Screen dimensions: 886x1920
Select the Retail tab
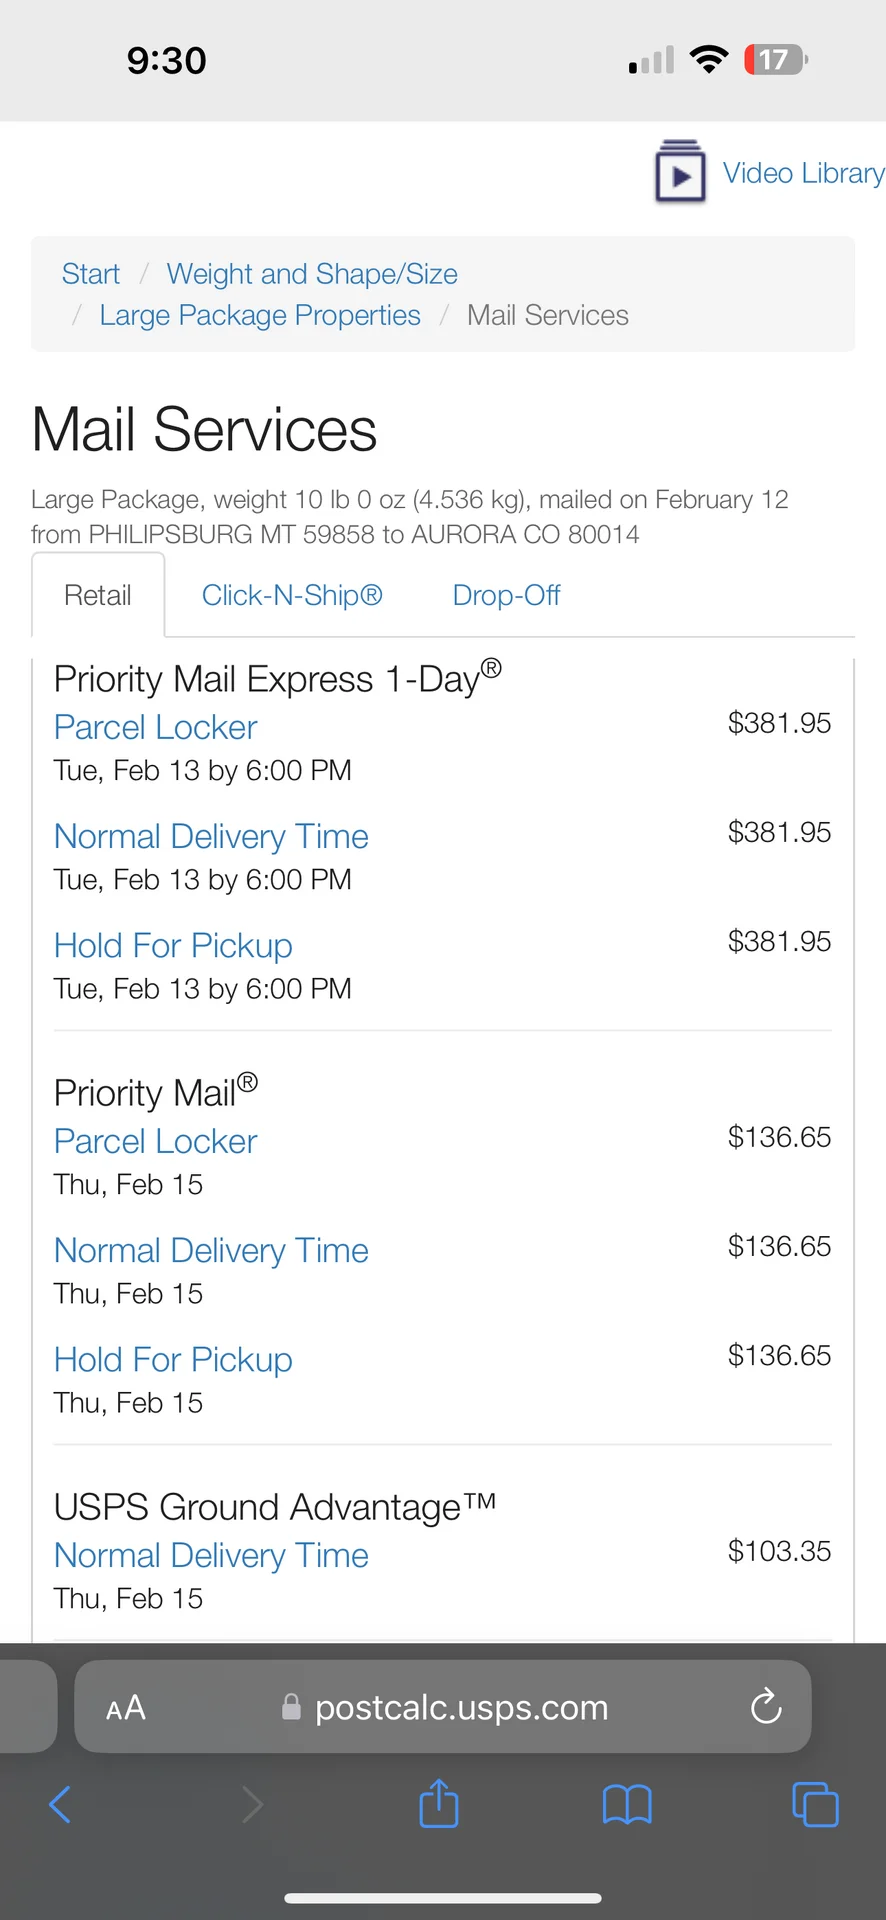98,596
